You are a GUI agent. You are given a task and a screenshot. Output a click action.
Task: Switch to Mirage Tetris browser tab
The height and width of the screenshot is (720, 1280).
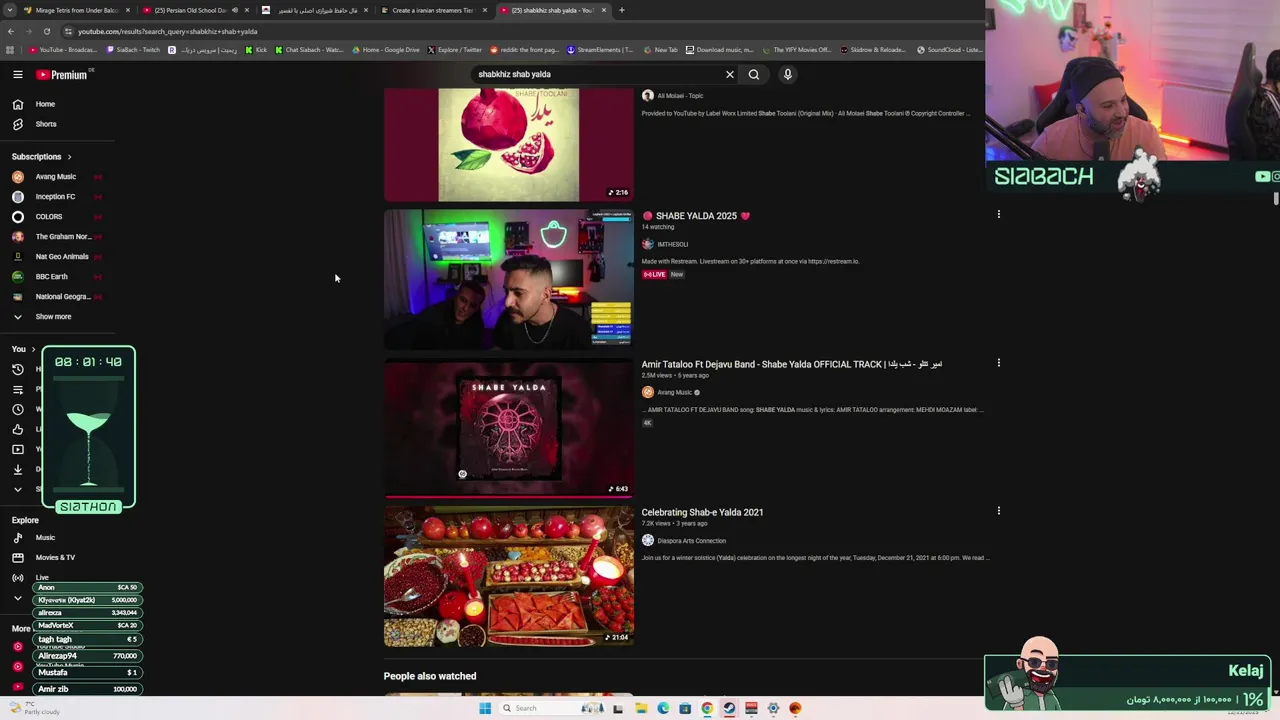pyautogui.click(x=78, y=10)
